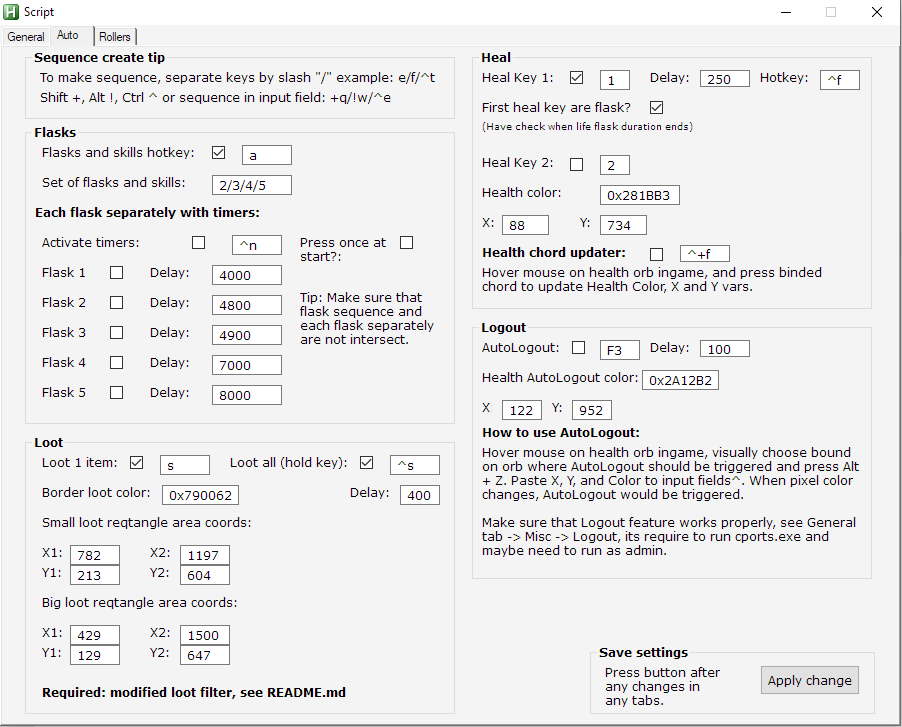
Task: Click the AutoLogout delay field showing 100
Action: 725,349
